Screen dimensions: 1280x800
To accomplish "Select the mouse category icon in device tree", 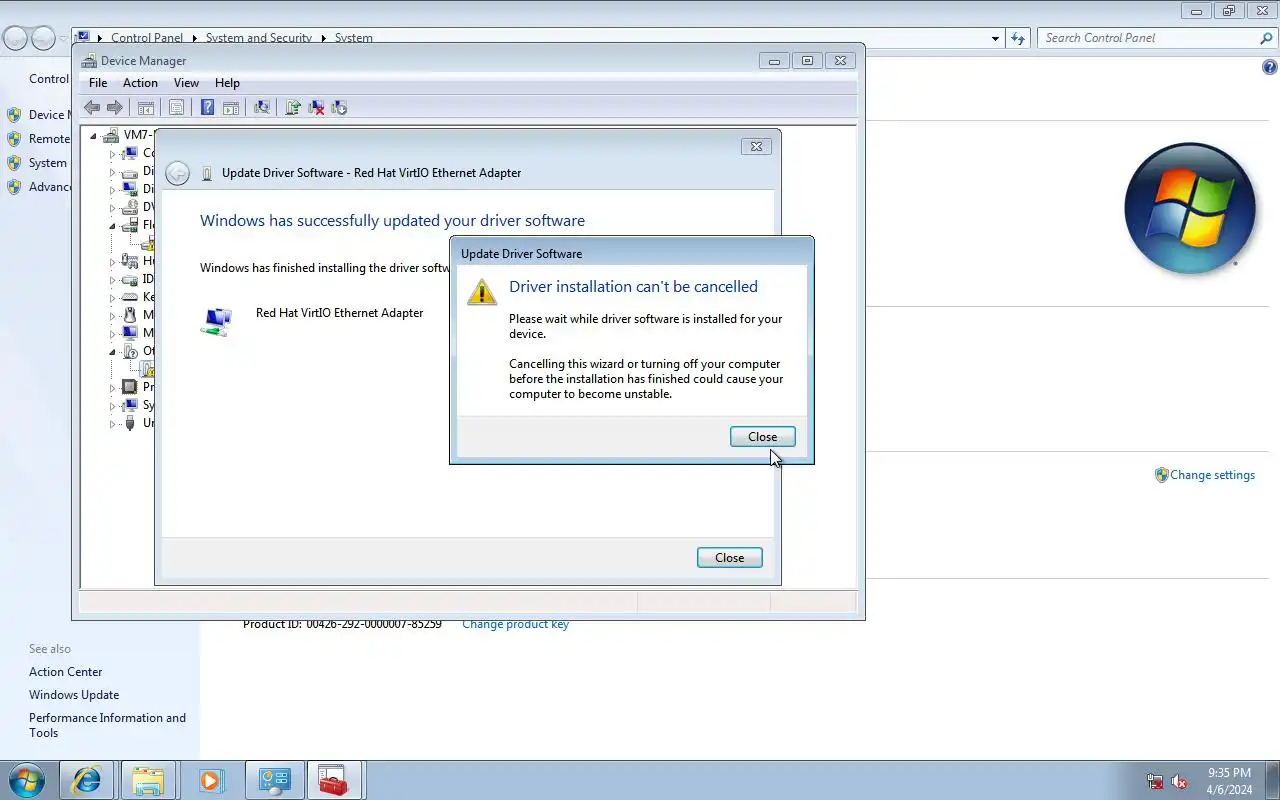I will [129, 315].
